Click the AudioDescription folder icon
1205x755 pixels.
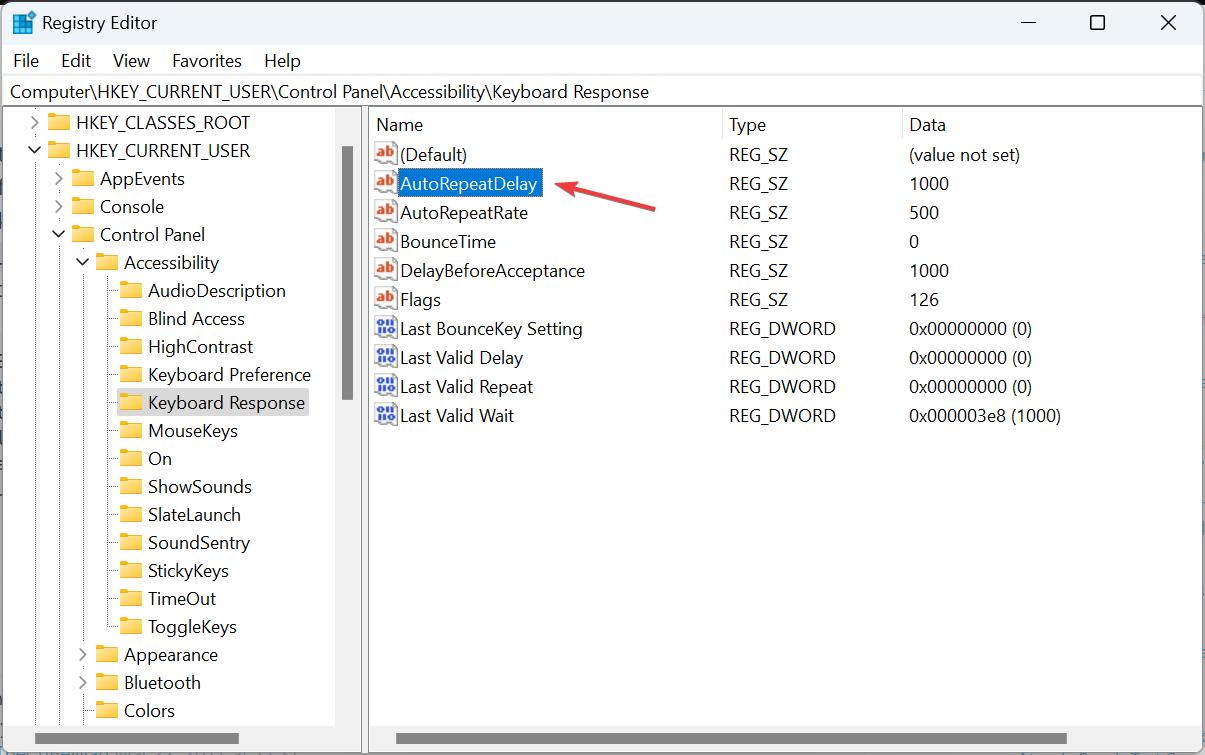[131, 291]
